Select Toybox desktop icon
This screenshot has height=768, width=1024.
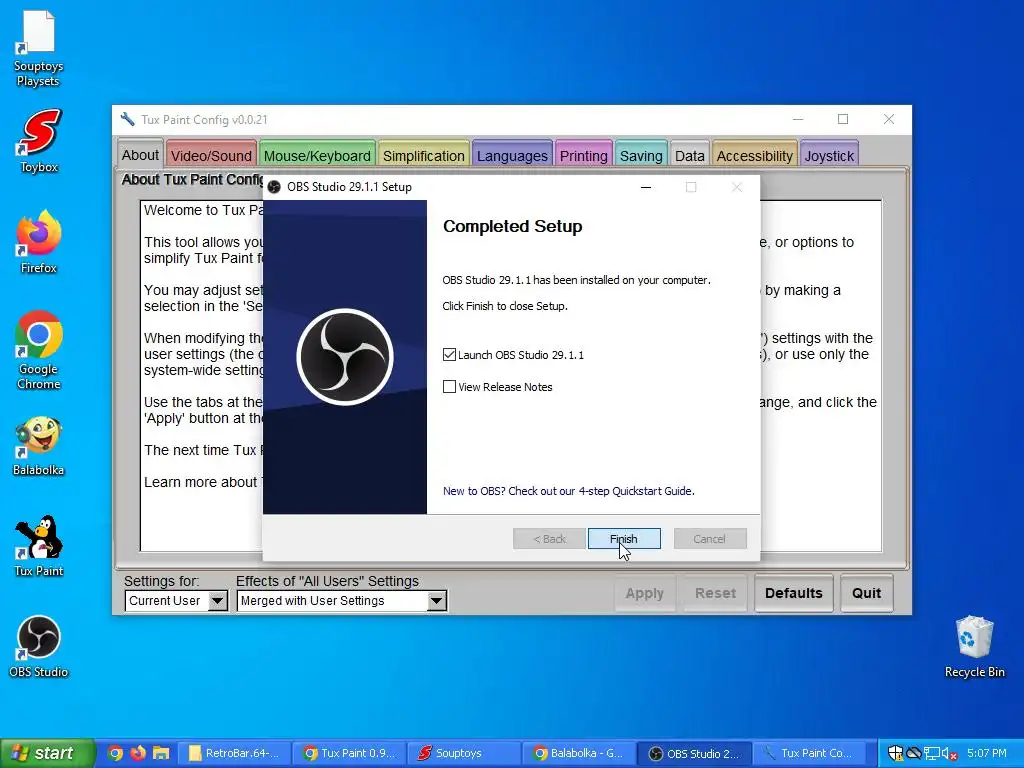(39, 140)
